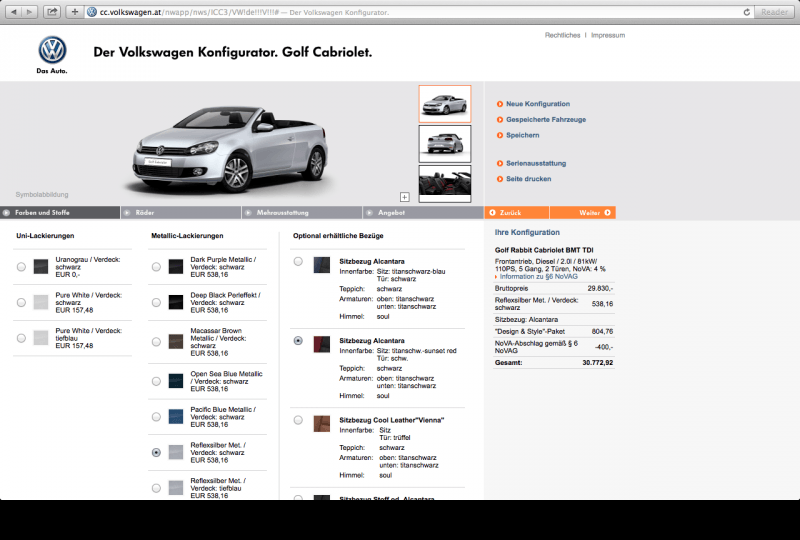Image resolution: width=800 pixels, height=540 pixels.
Task: Click the arrow icon beside Seite drucken
Action: 499,178
